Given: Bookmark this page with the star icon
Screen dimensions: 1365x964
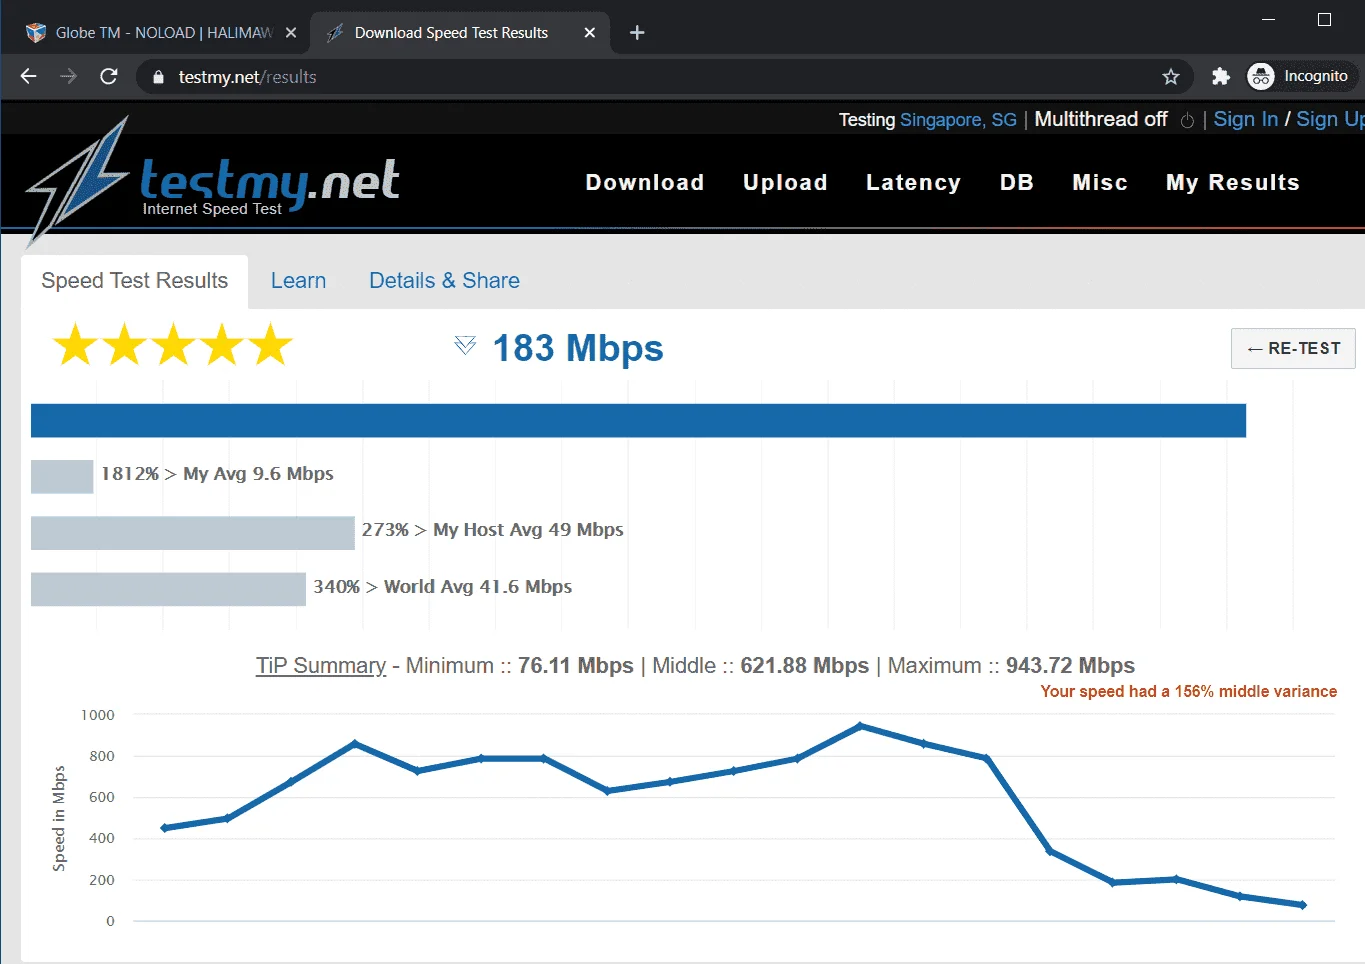Looking at the screenshot, I should pyautogui.click(x=1171, y=76).
